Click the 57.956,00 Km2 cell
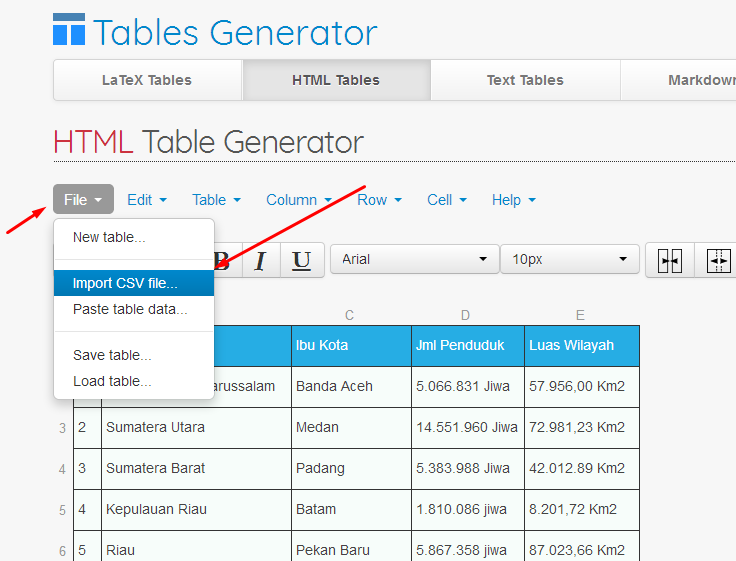The height and width of the screenshot is (561, 736). point(582,387)
